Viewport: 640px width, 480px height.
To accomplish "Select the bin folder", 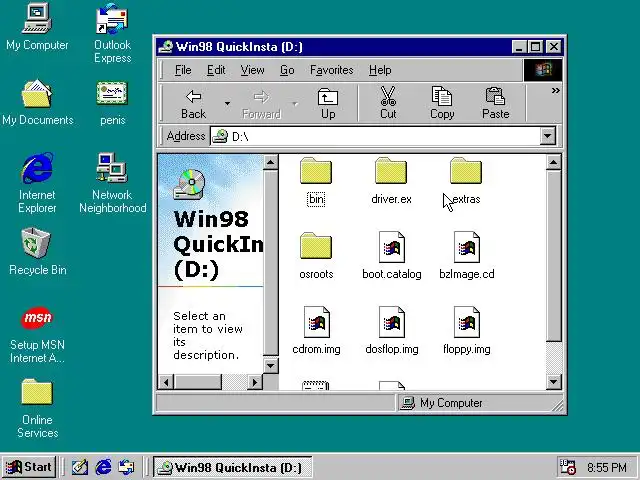I will pos(316,182).
